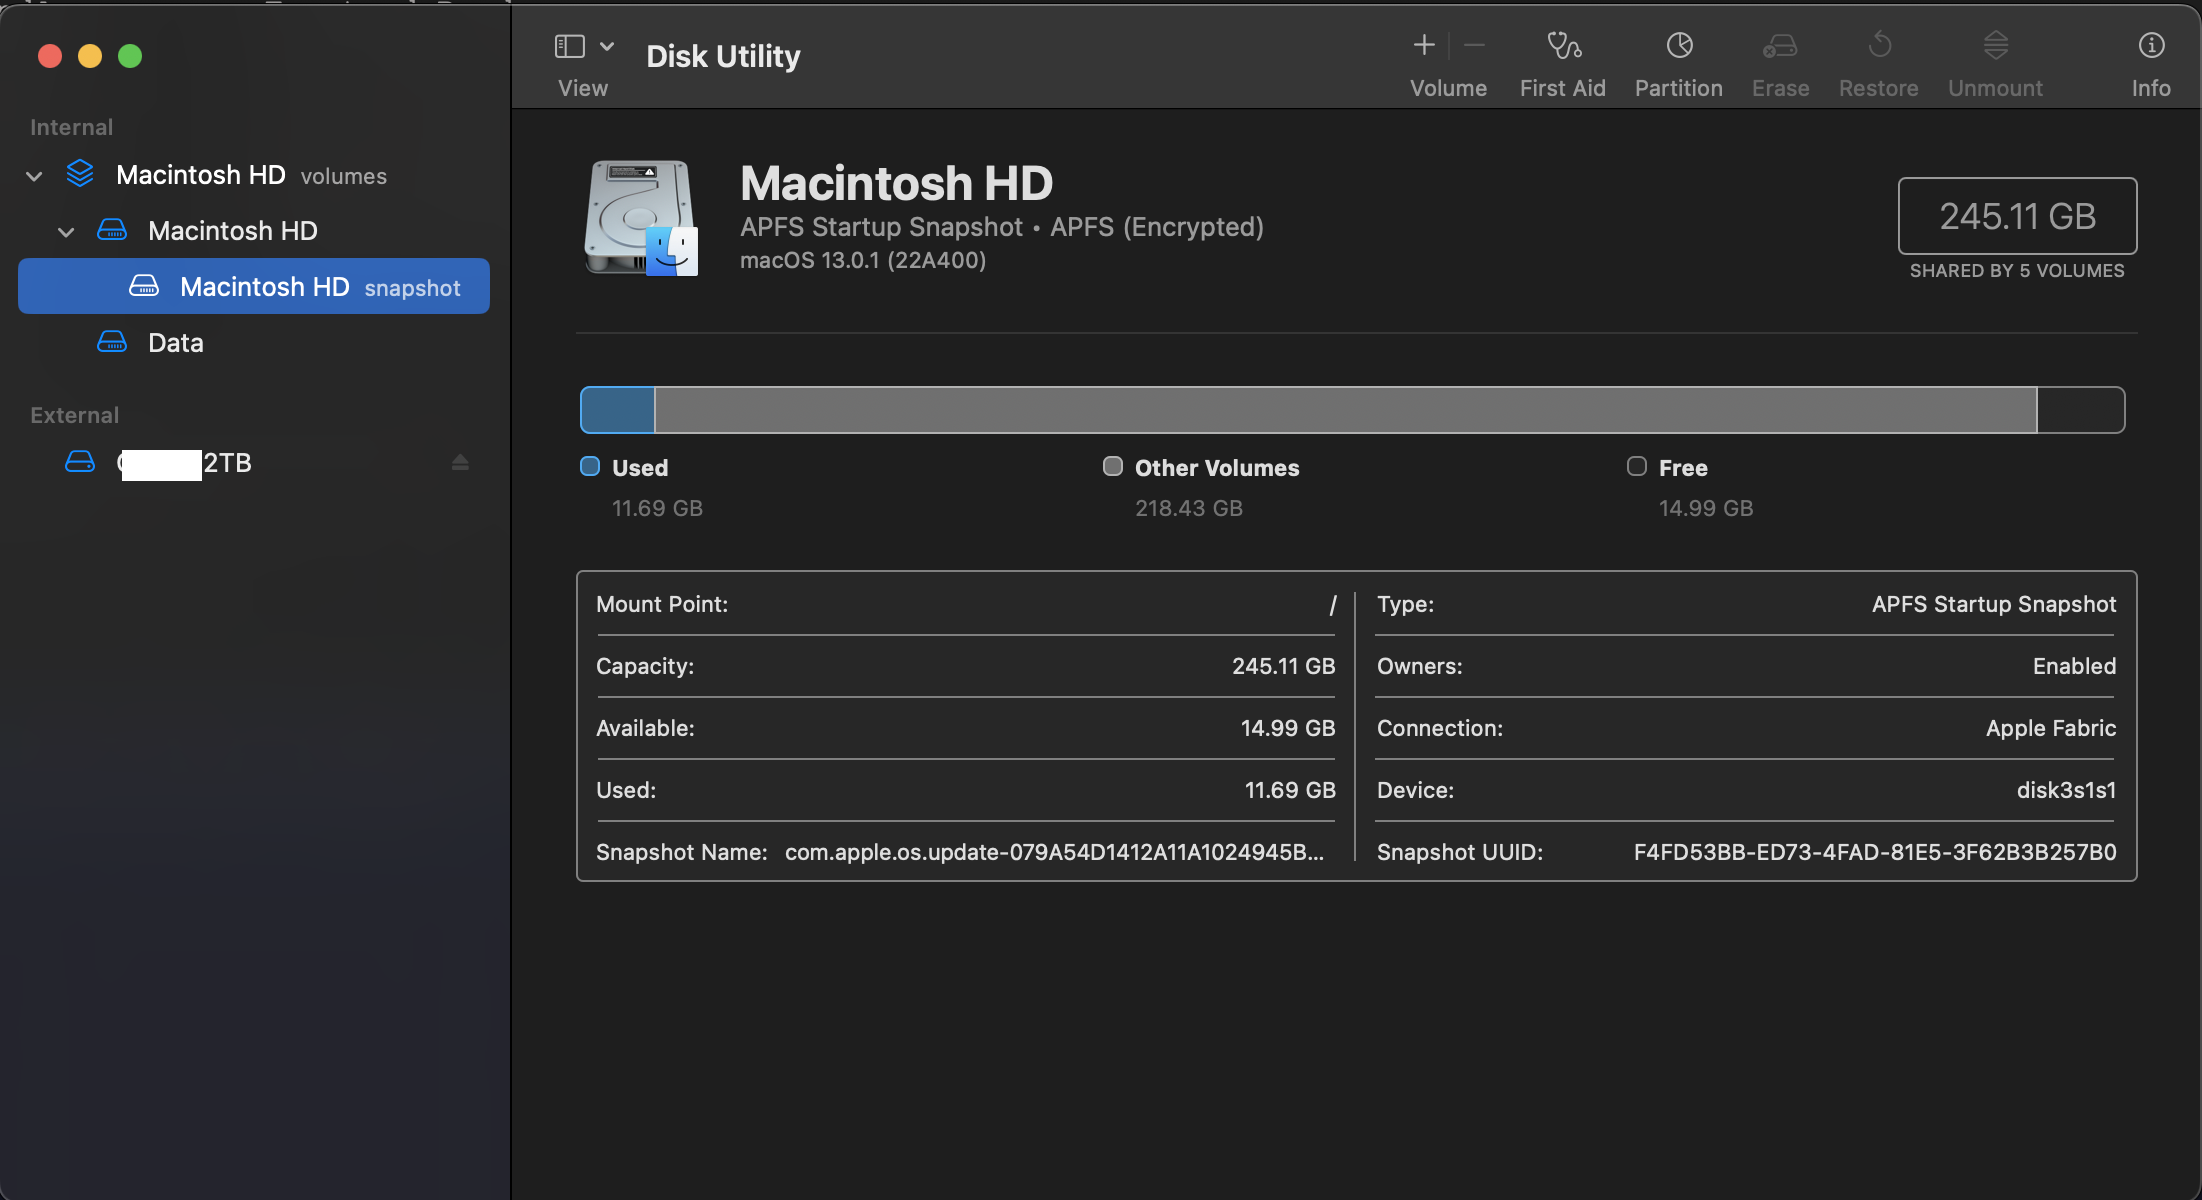
Task: Click the Used blue legend swatch
Action: pyautogui.click(x=590, y=466)
